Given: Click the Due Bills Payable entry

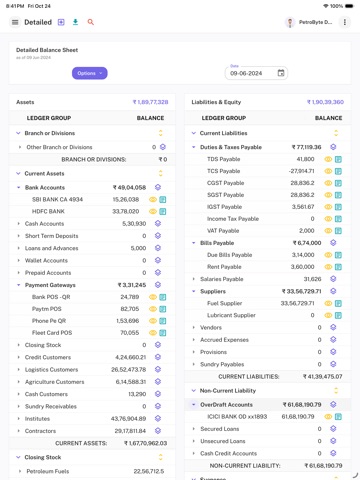Looking at the screenshot, I should point(230,255).
